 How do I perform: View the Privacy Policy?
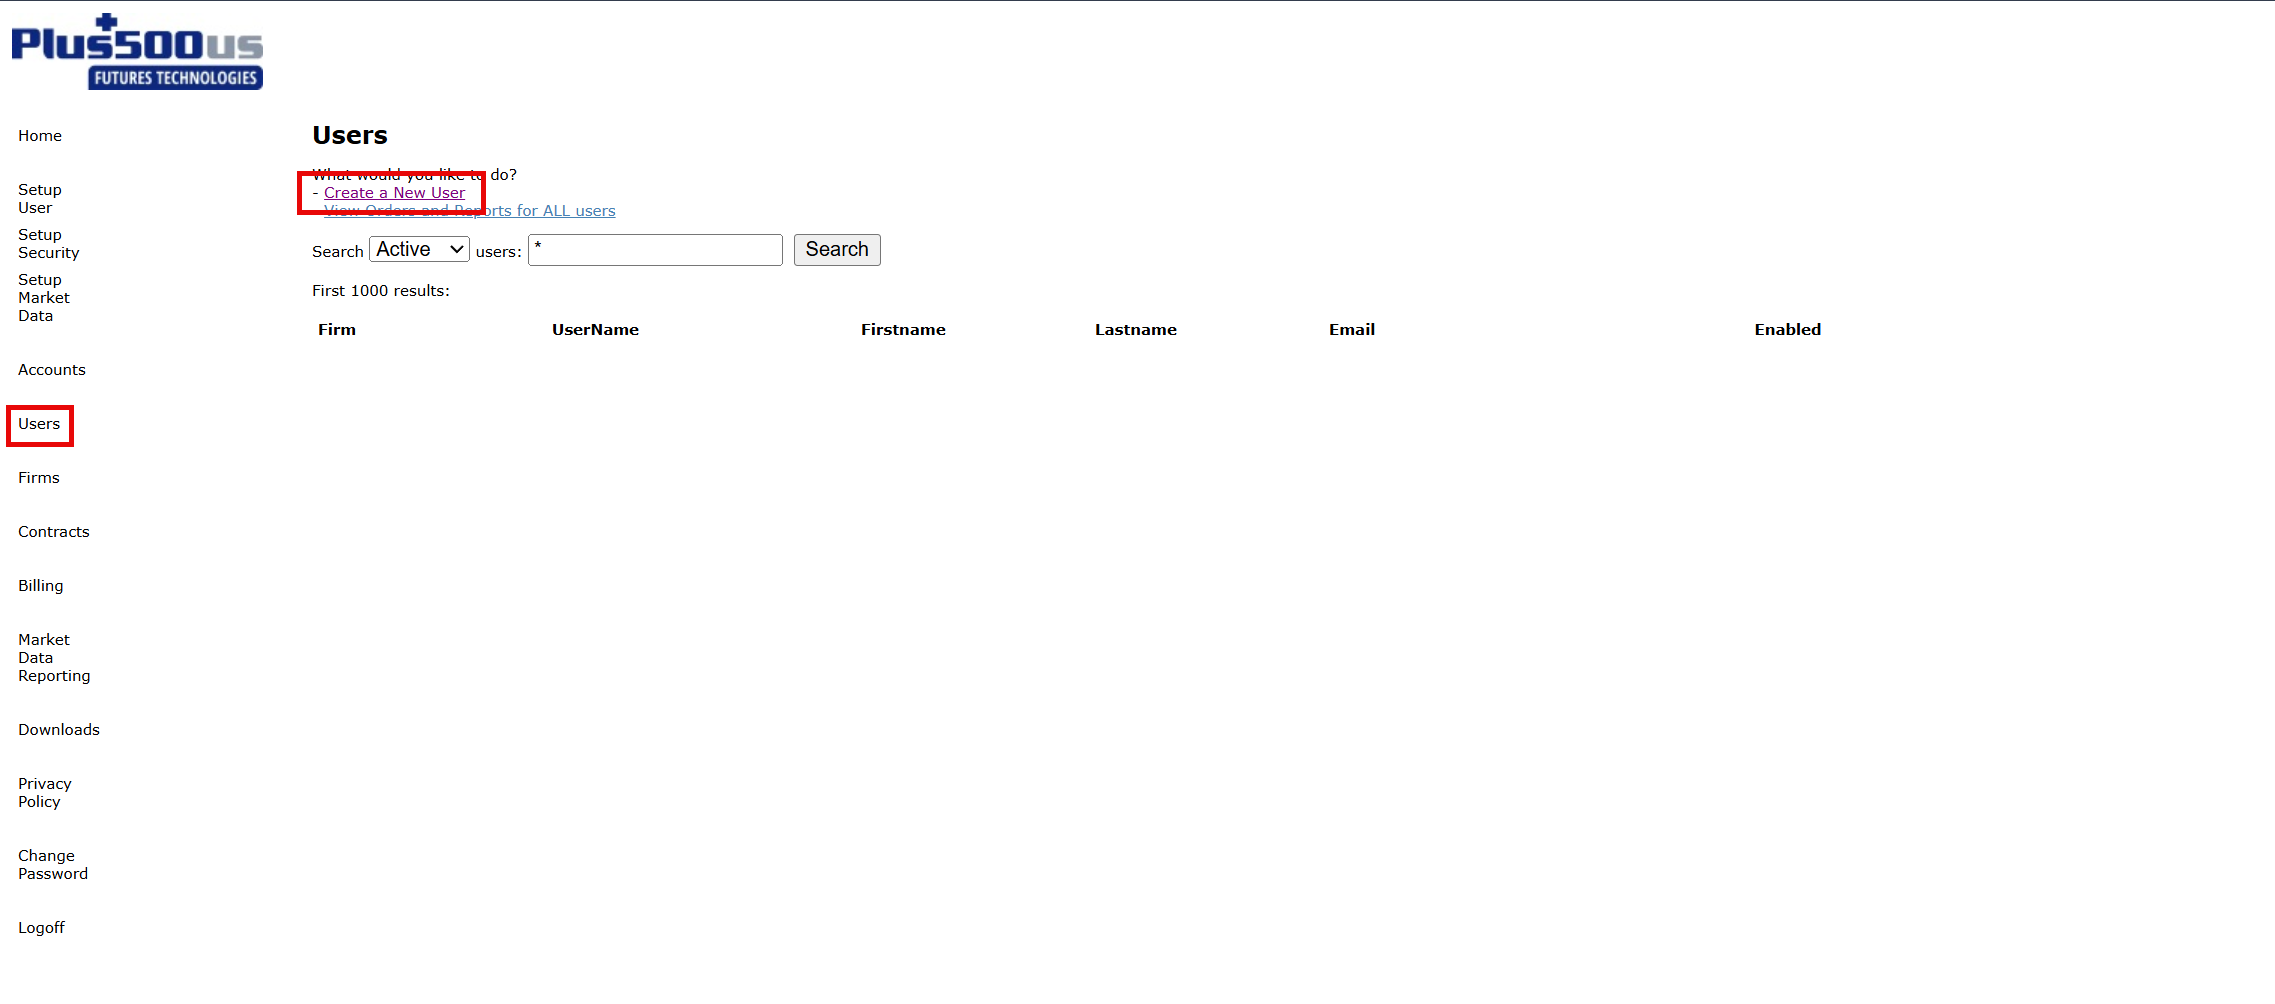click(x=45, y=793)
